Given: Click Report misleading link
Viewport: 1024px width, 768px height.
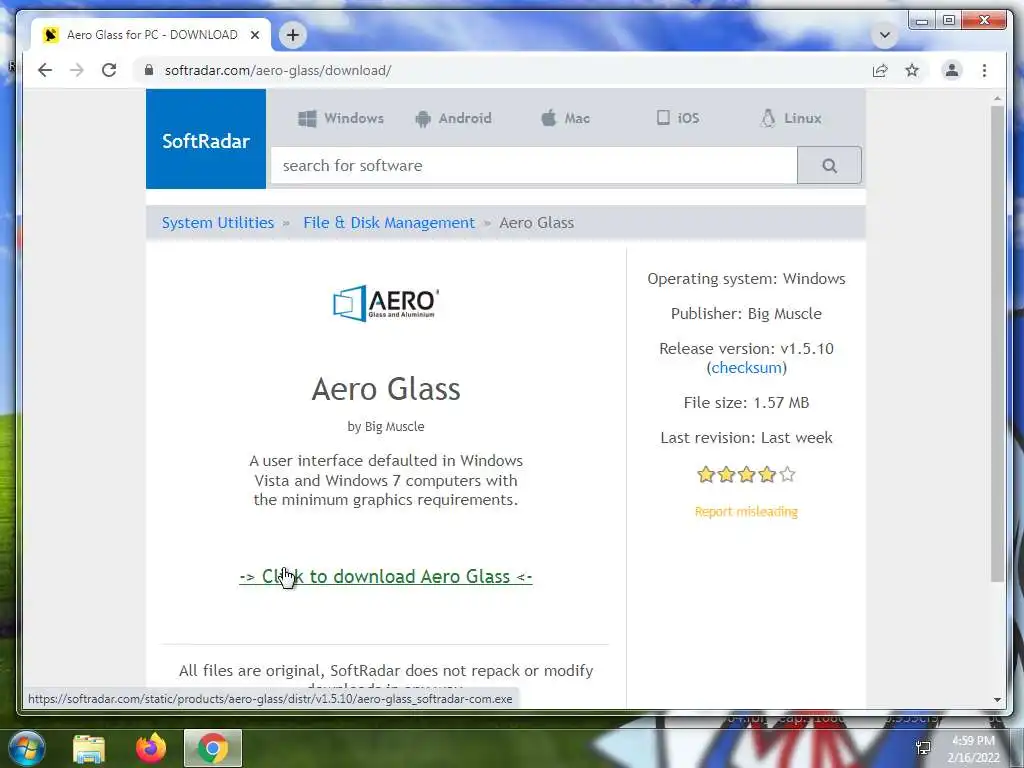Looking at the screenshot, I should point(746,511).
